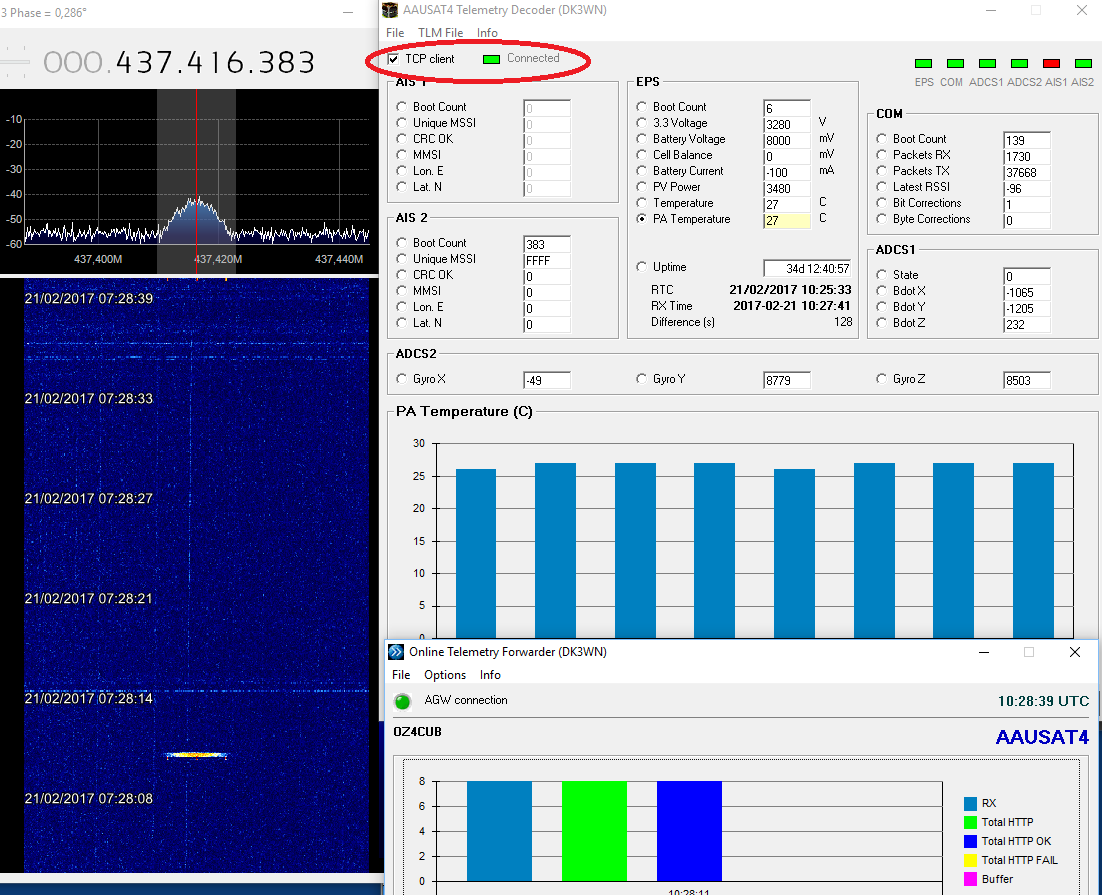Open the Options menu in Telemetry Forwarder
This screenshot has height=896, width=1102.
click(x=445, y=675)
